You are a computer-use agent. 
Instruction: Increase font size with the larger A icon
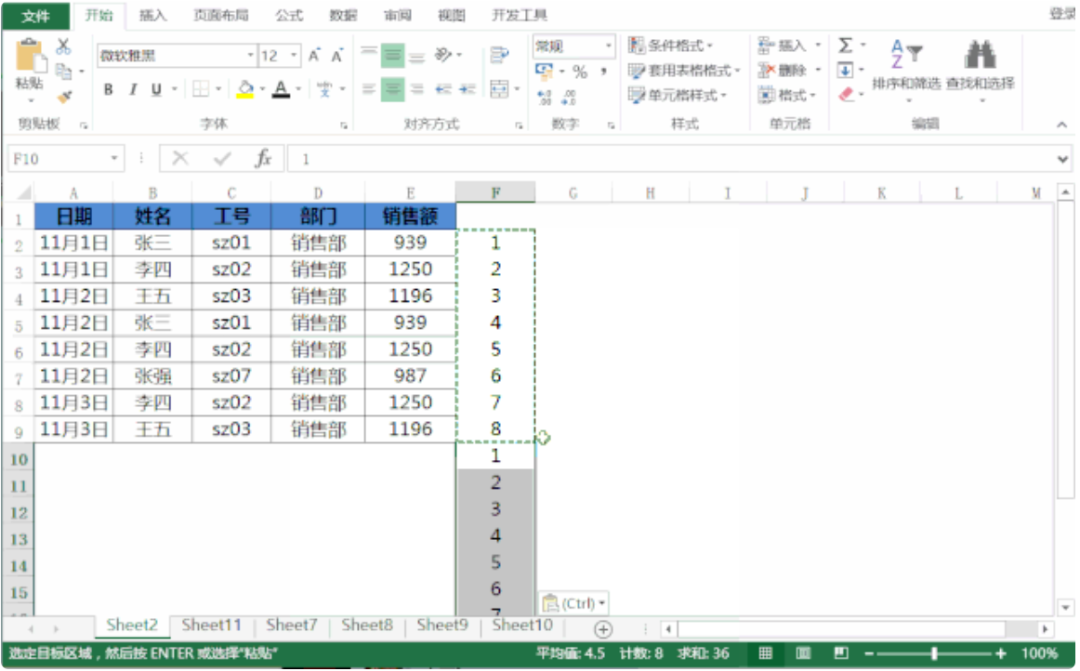pyautogui.click(x=315, y=56)
